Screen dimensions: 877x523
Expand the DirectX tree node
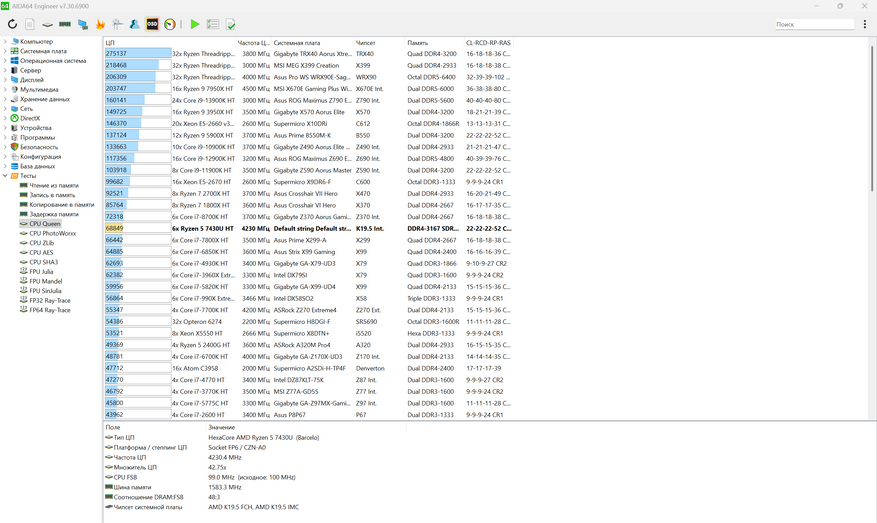coord(5,118)
